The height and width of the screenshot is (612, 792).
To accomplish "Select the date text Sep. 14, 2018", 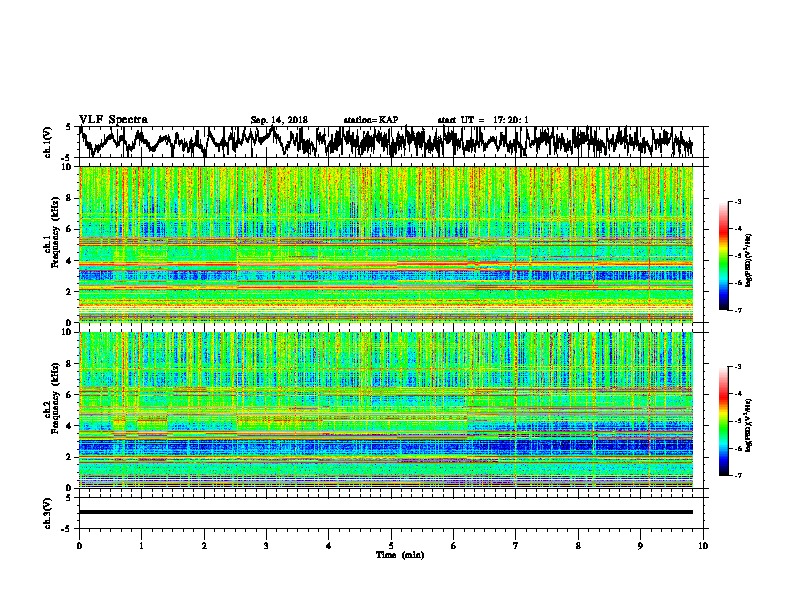I will point(279,120).
